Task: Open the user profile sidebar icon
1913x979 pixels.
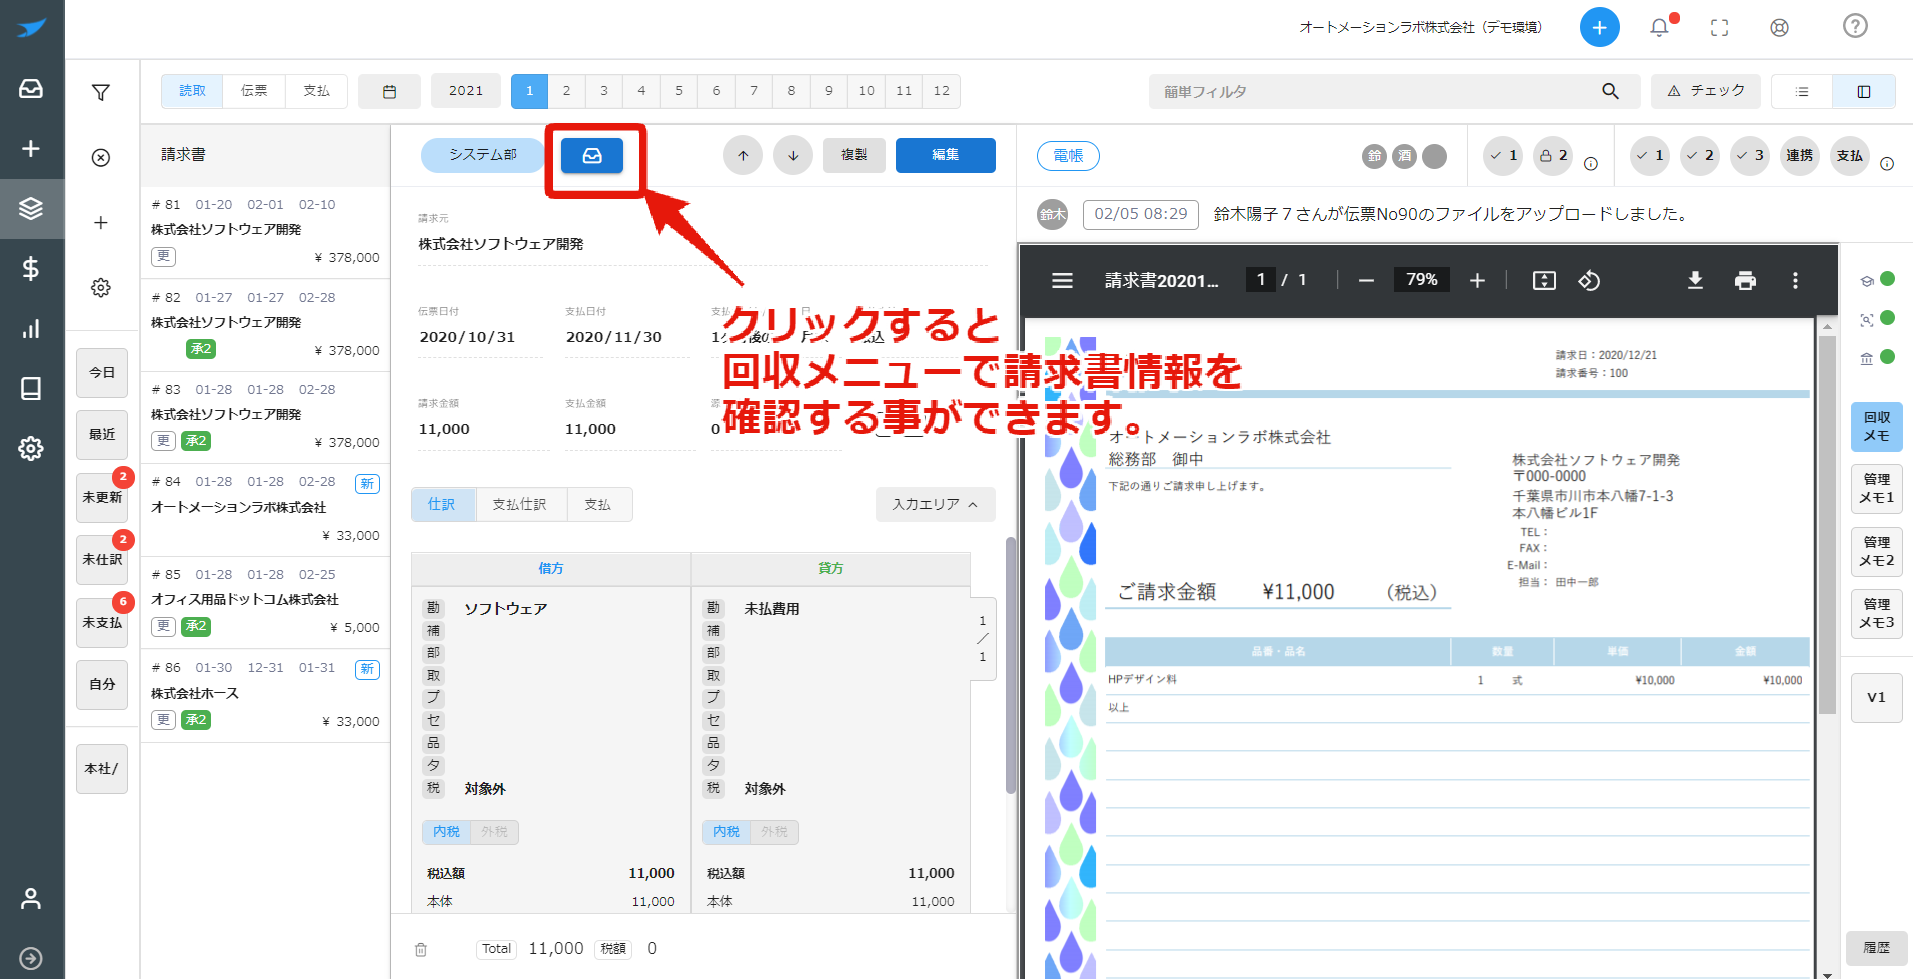Action: pos(31,898)
